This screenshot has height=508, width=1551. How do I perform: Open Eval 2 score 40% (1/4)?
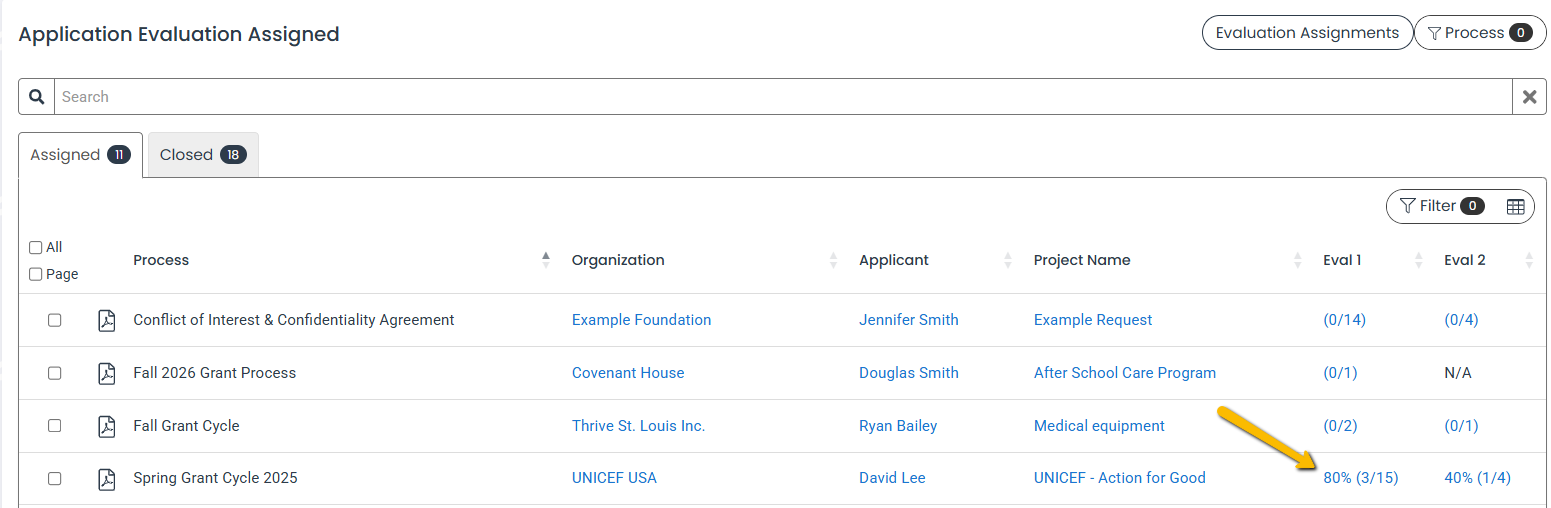coord(1477,478)
